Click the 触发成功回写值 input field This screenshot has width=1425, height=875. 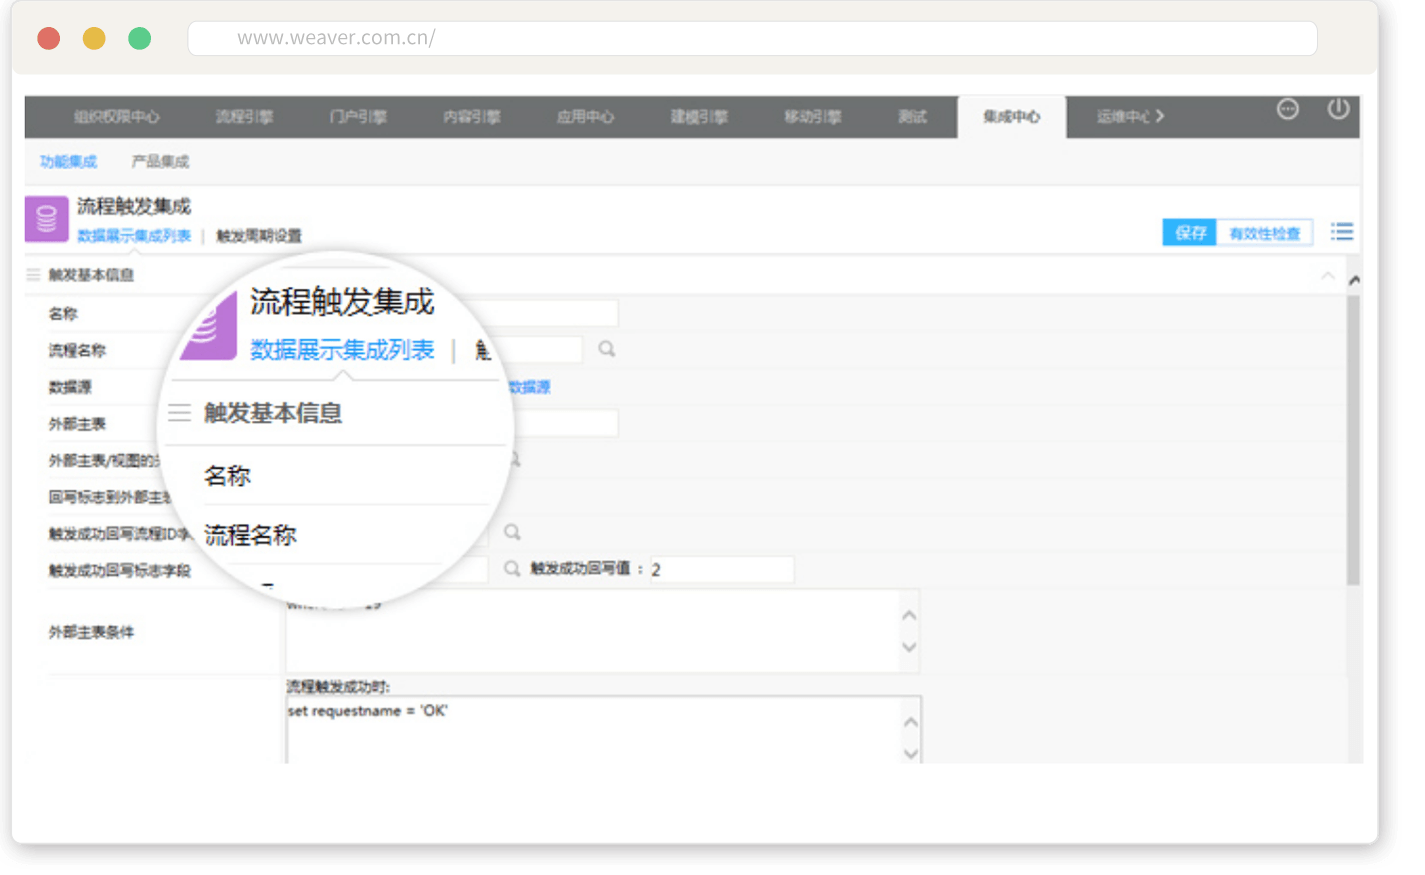coord(722,569)
